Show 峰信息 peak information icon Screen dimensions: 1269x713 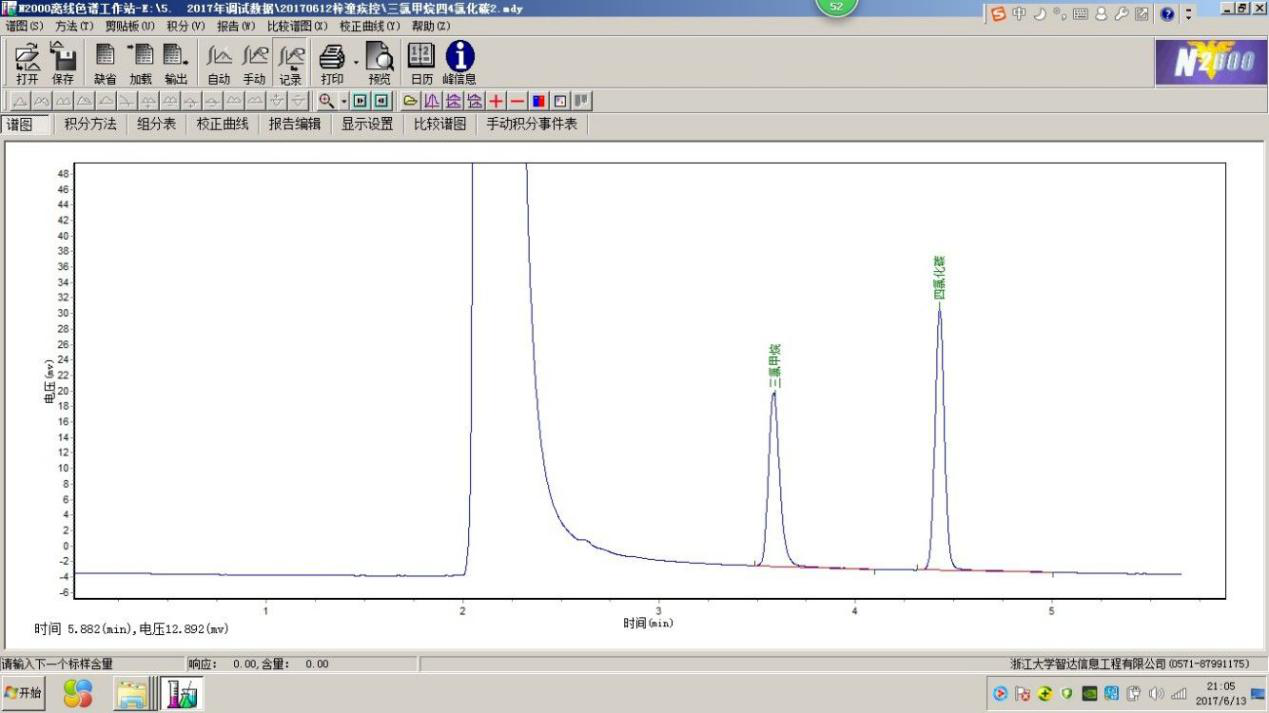(x=459, y=63)
